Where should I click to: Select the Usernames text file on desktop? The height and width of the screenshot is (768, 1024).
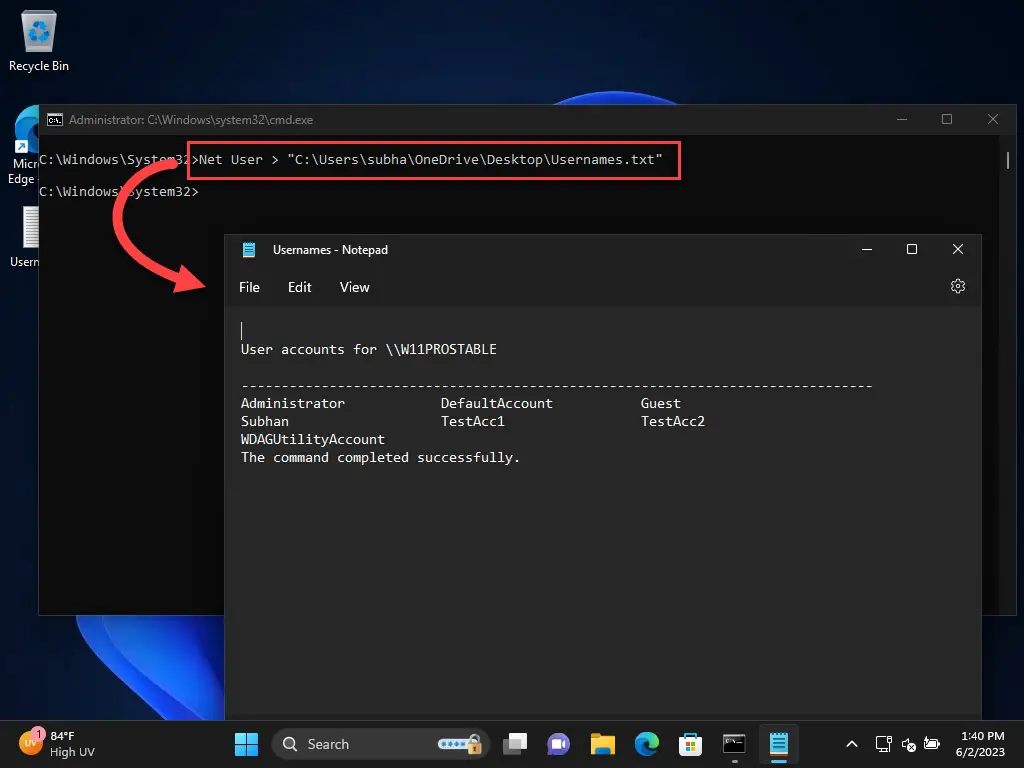(x=26, y=236)
